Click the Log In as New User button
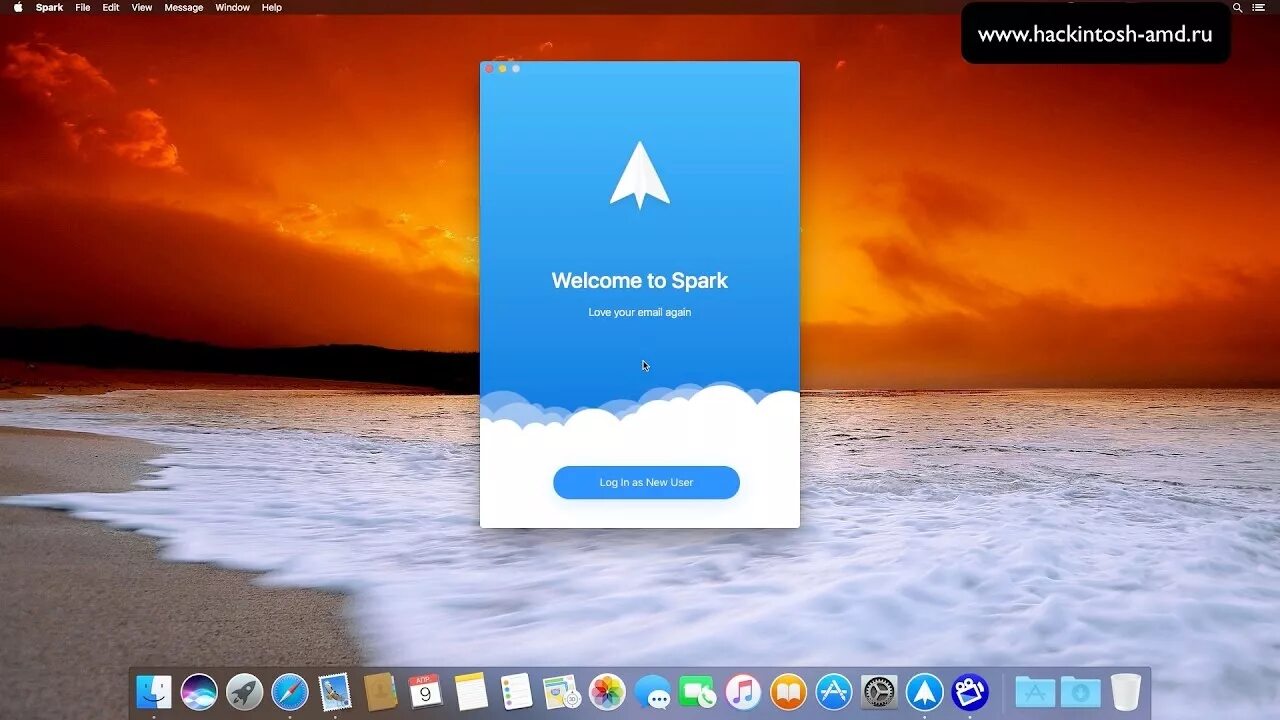1280x720 pixels. point(646,482)
